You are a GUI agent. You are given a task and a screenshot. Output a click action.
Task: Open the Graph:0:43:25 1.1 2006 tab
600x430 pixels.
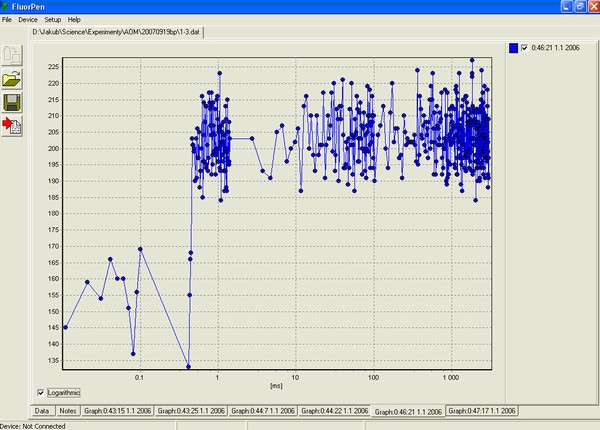coord(191,411)
